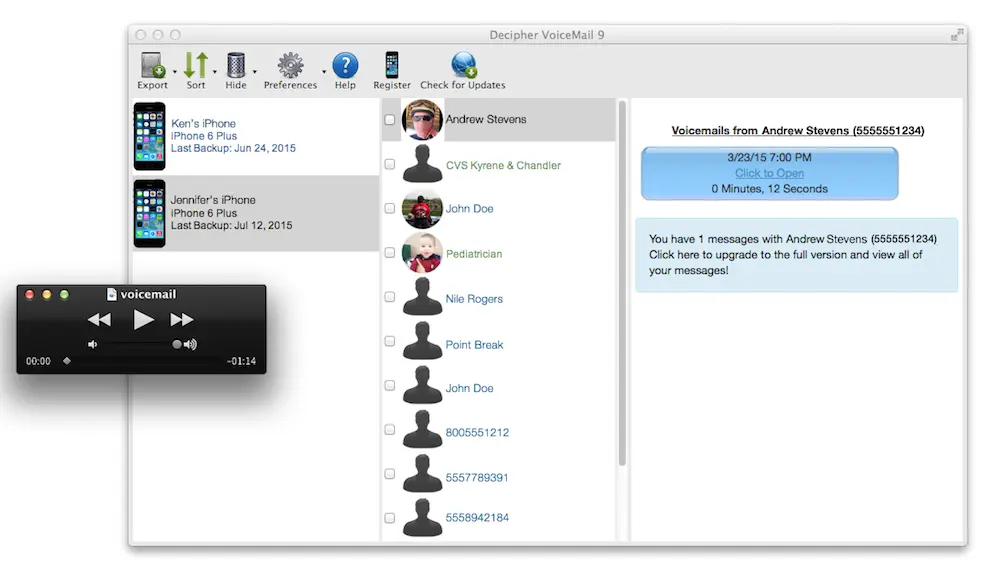Viewport: 993px width, 584px height.
Task: Click the Export toolbar icon
Action: tap(152, 66)
